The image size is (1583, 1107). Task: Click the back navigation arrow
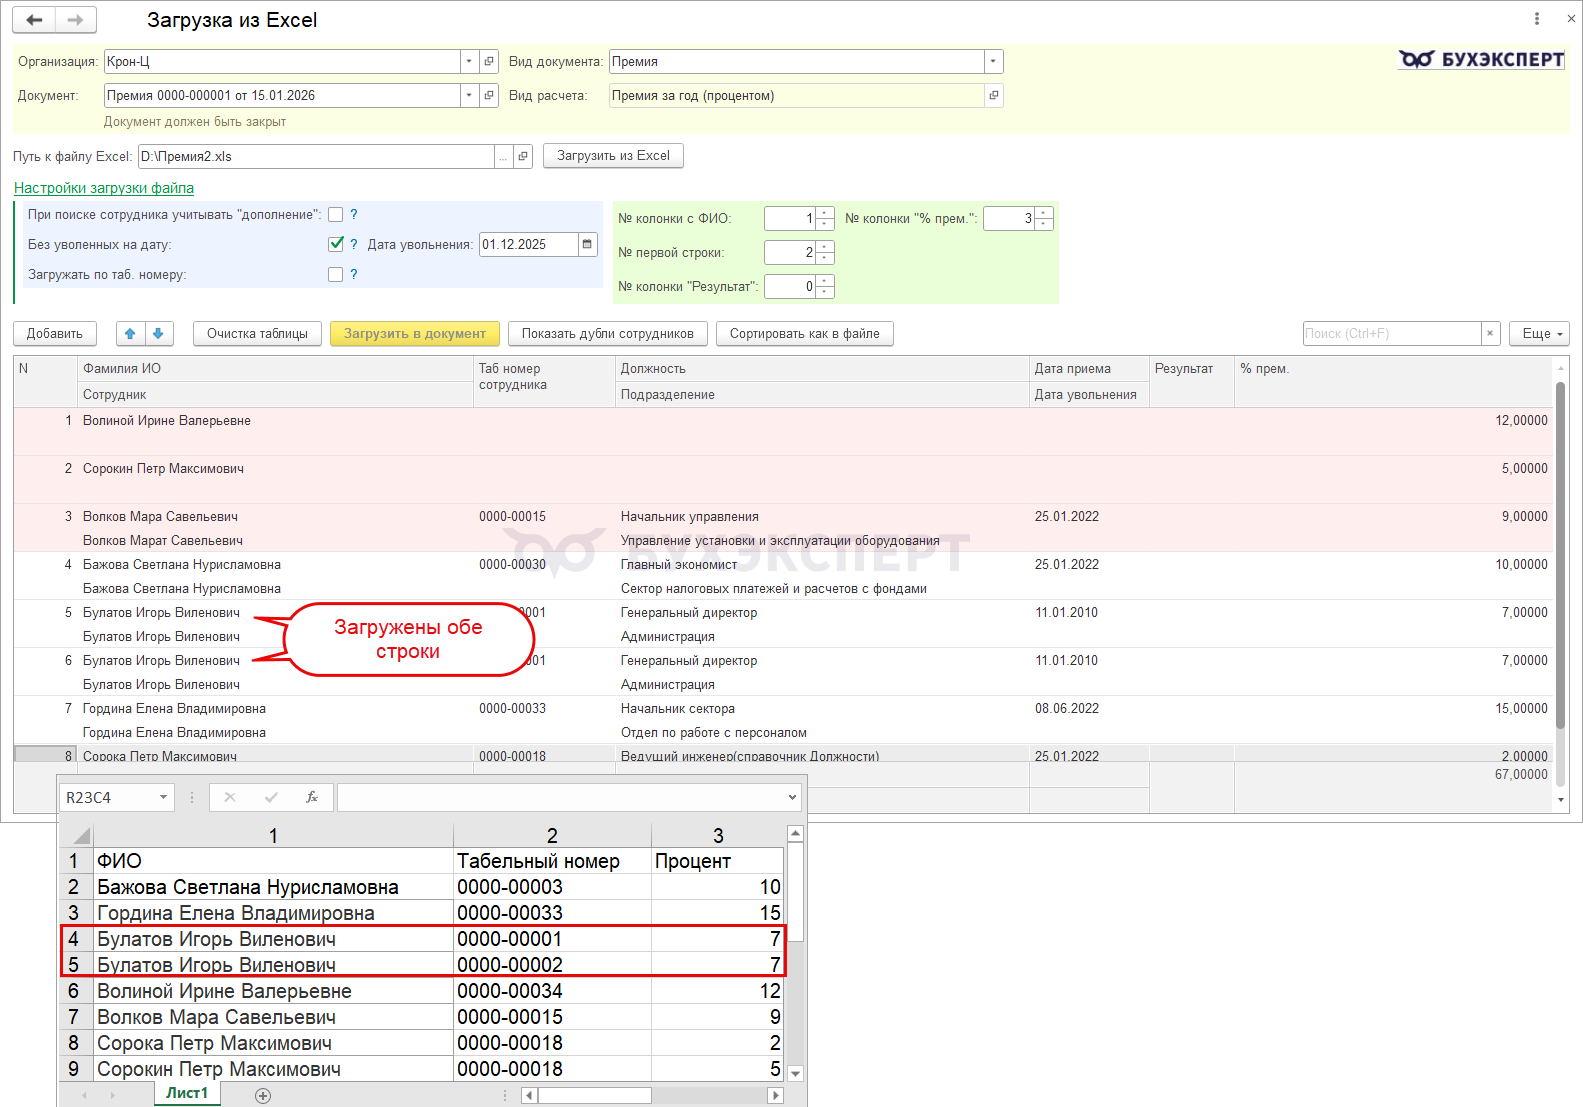(x=34, y=20)
